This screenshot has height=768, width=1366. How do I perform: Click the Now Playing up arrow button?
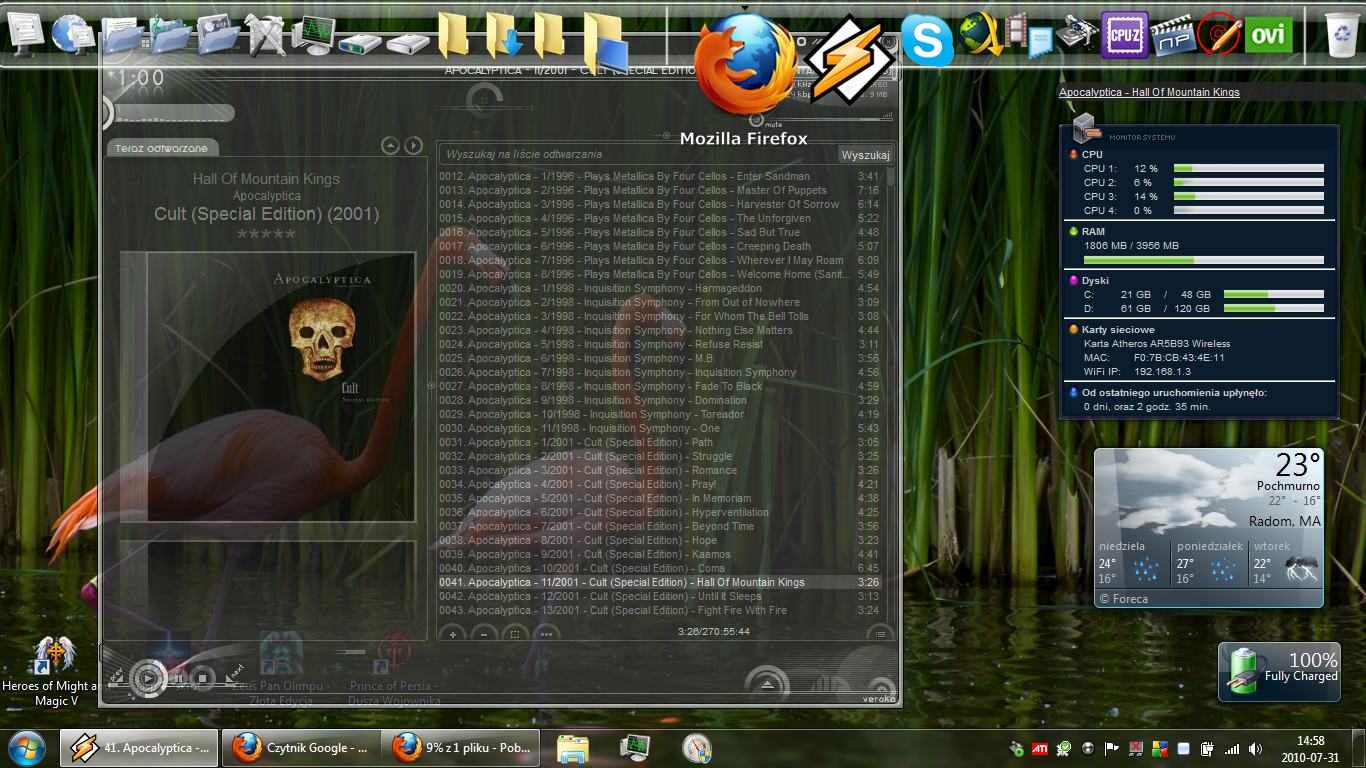point(391,146)
